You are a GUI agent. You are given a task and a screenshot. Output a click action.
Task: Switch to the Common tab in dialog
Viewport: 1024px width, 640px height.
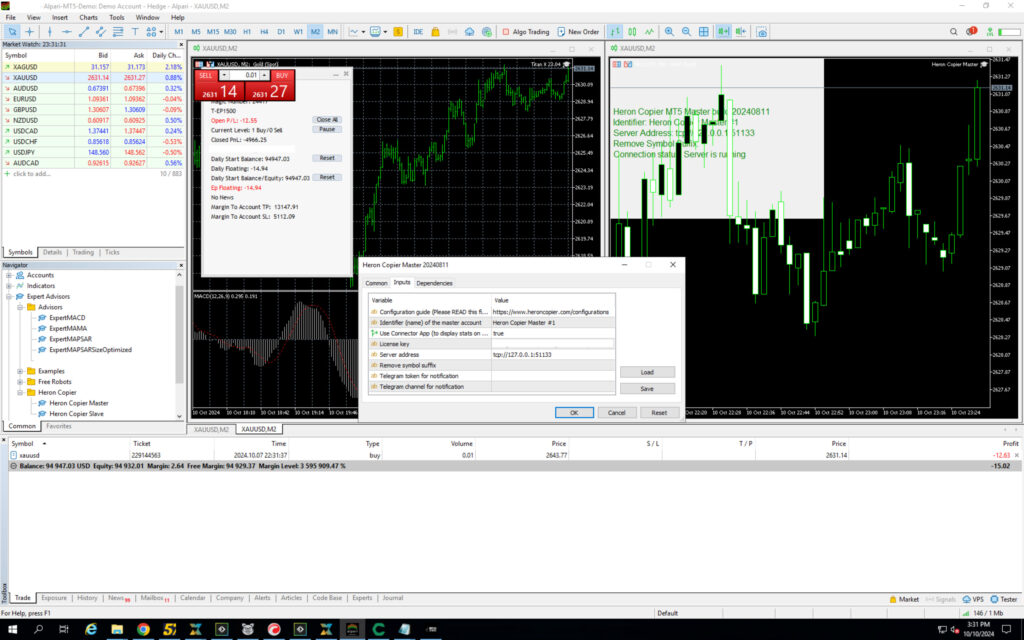pos(376,283)
